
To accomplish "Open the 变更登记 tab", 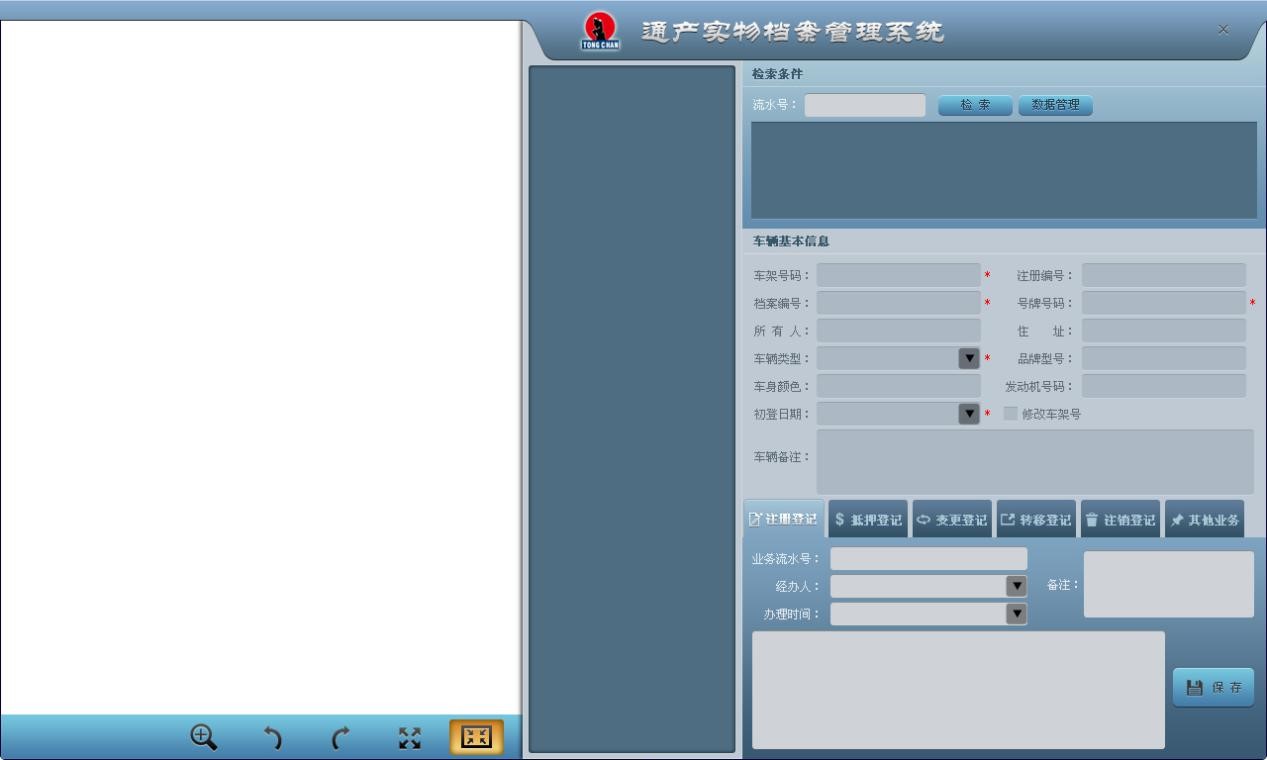I will pyautogui.click(x=952, y=520).
